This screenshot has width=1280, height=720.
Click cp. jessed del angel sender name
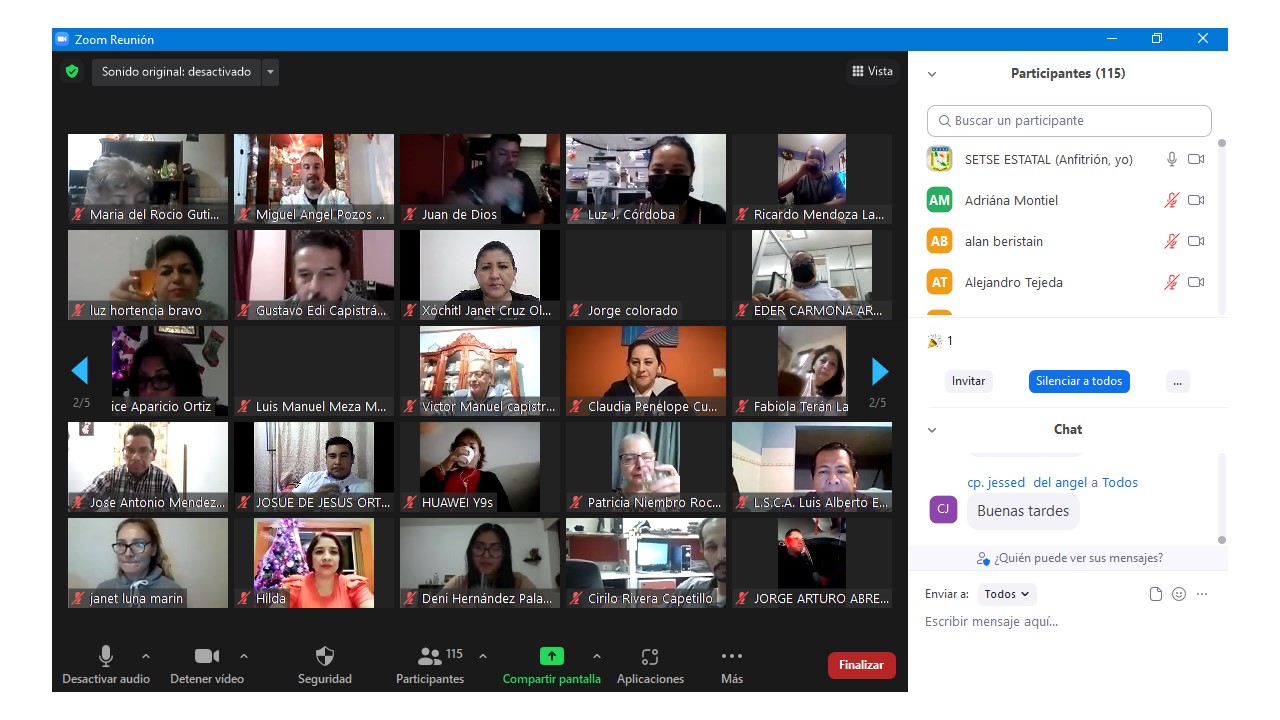pos(1027,482)
